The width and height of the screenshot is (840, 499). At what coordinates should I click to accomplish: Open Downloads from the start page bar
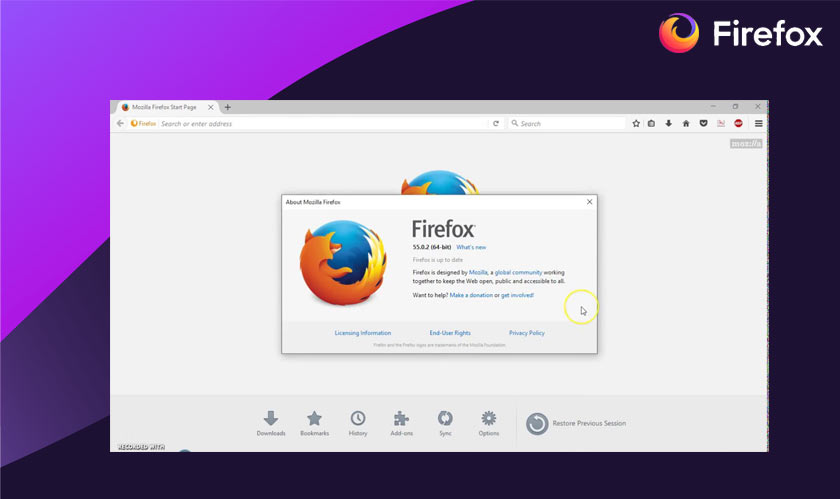coord(271,423)
